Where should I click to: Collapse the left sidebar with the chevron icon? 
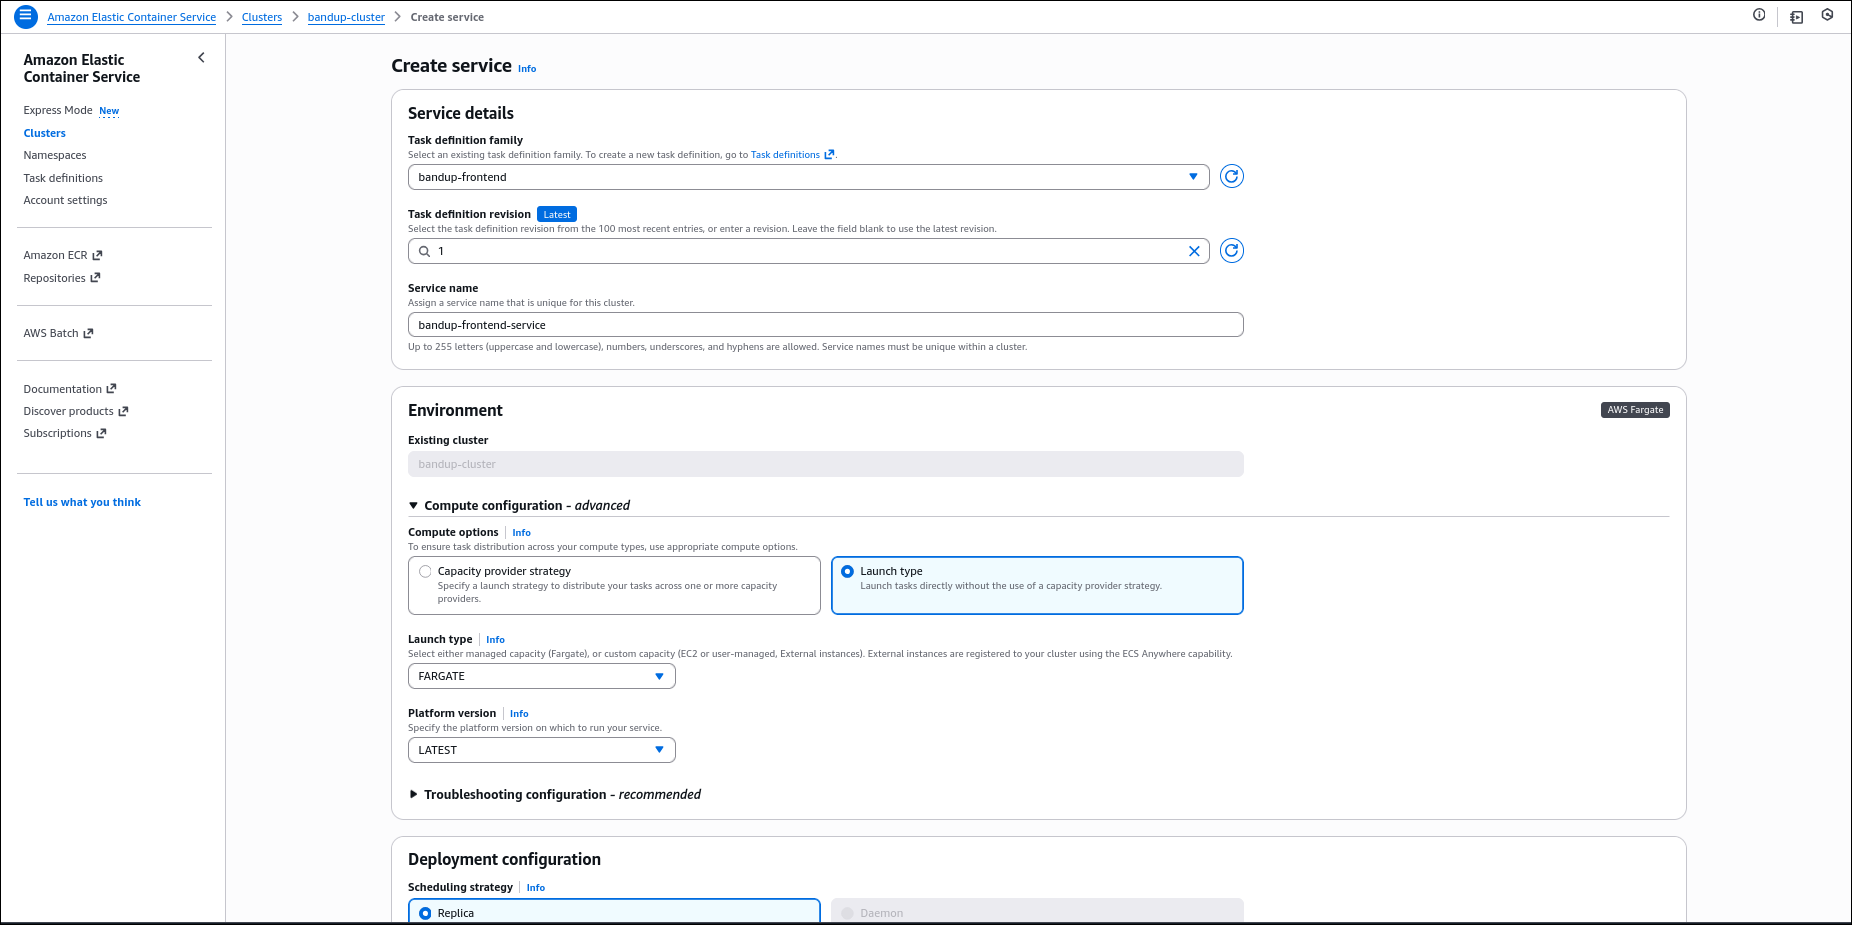pos(201,57)
